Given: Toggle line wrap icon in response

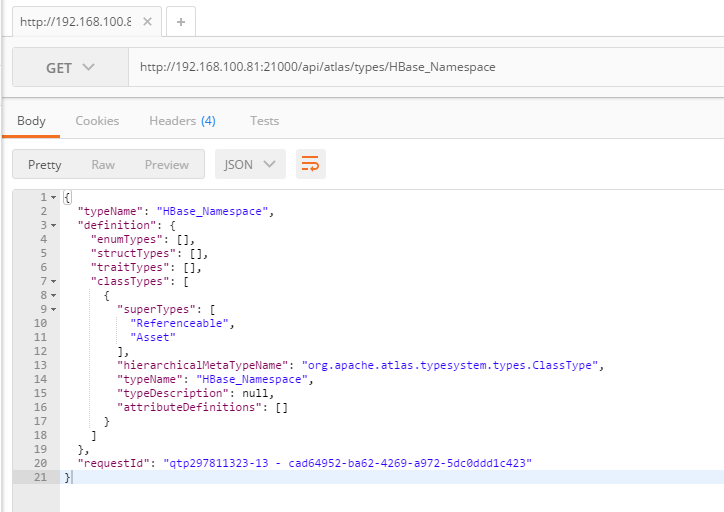Looking at the screenshot, I should 310,164.
